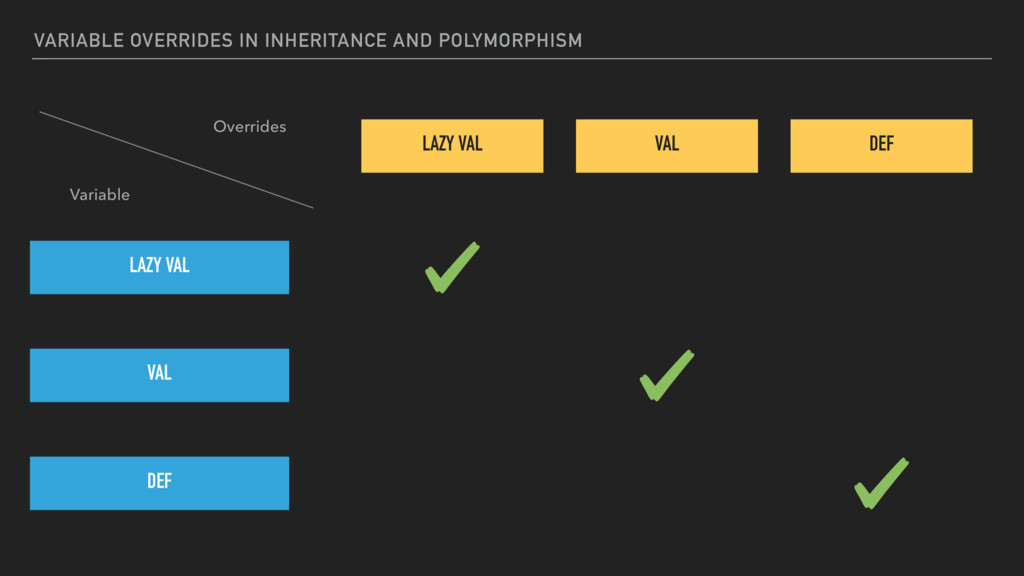Click empty cell where DEF row meets LAZY VAL column

pos(452,483)
